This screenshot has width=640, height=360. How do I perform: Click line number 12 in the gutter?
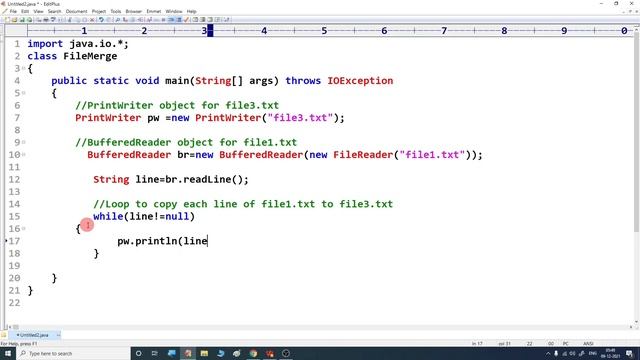click(14, 179)
